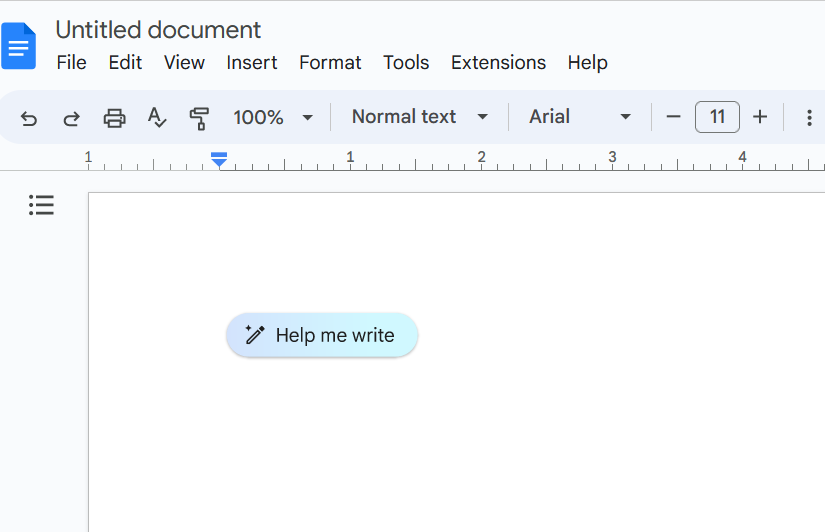Image resolution: width=825 pixels, height=532 pixels.
Task: Open the Tools menu
Action: click(x=406, y=63)
